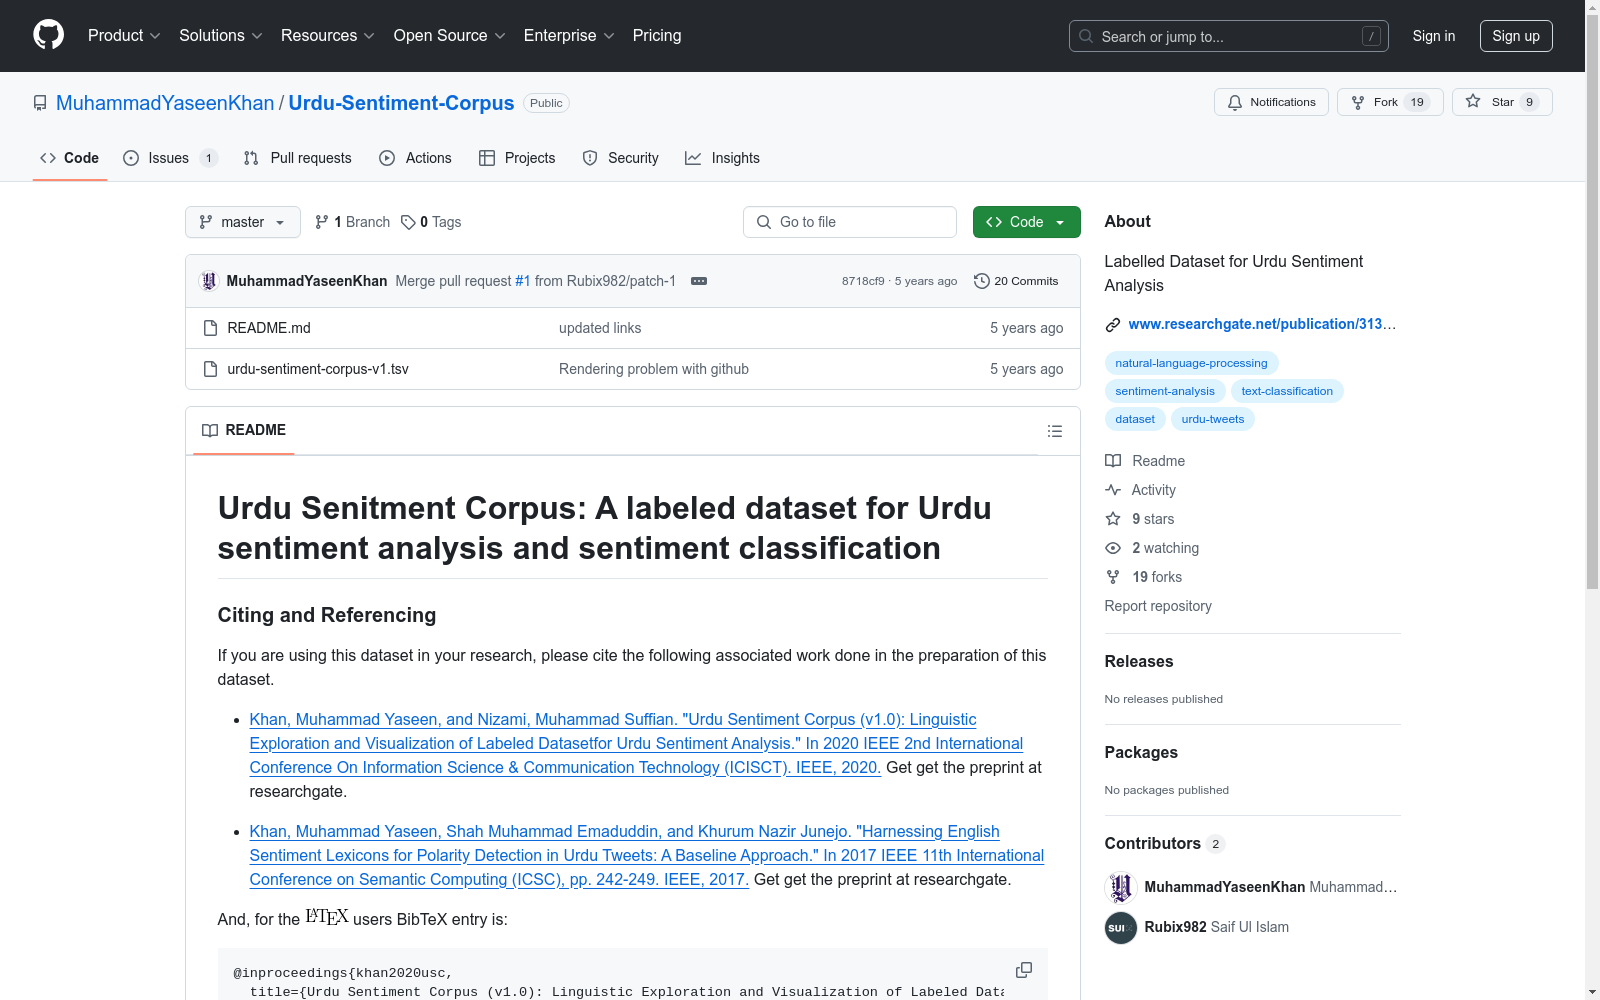Click Sign in

[x=1434, y=36]
